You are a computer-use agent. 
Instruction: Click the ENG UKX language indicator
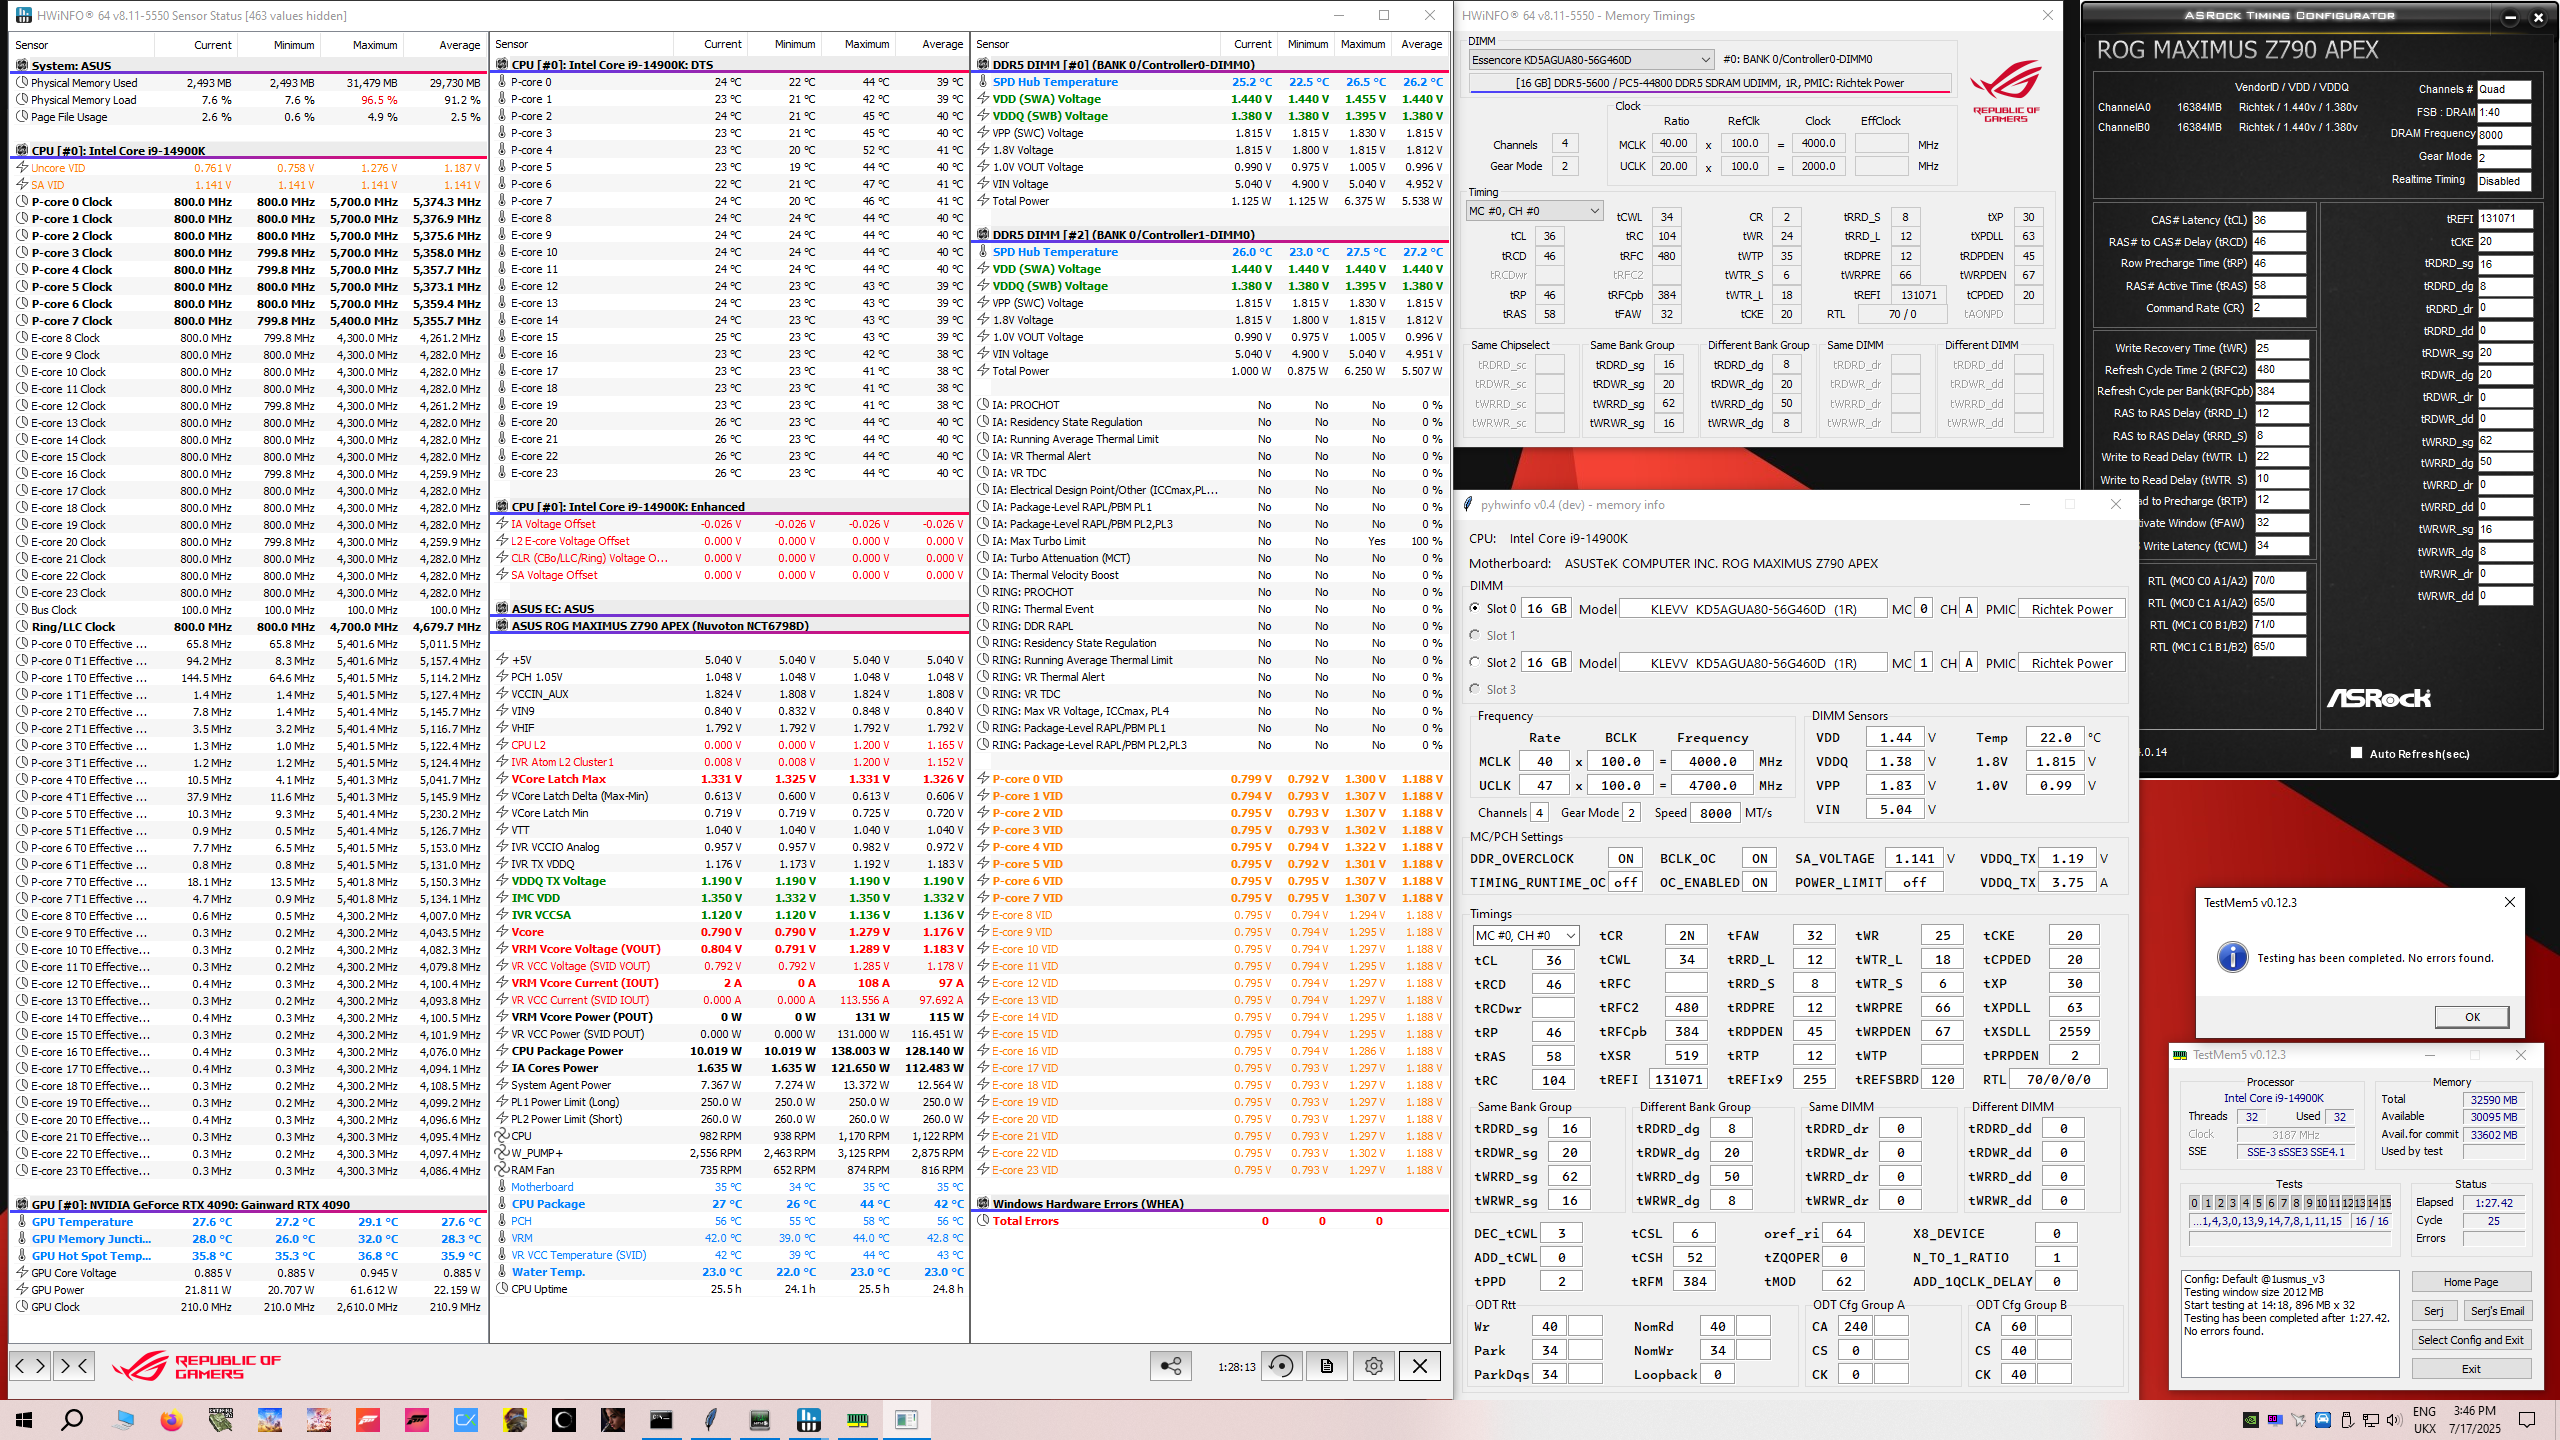tap(2424, 1420)
